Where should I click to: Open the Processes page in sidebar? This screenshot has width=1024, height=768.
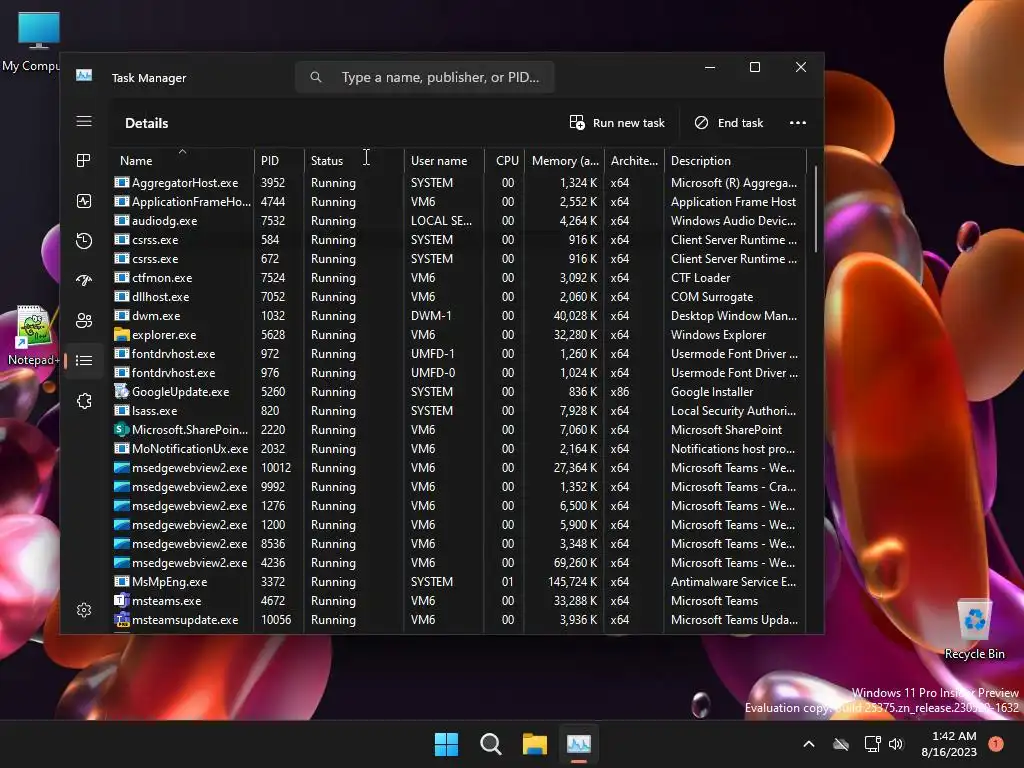(x=84, y=161)
